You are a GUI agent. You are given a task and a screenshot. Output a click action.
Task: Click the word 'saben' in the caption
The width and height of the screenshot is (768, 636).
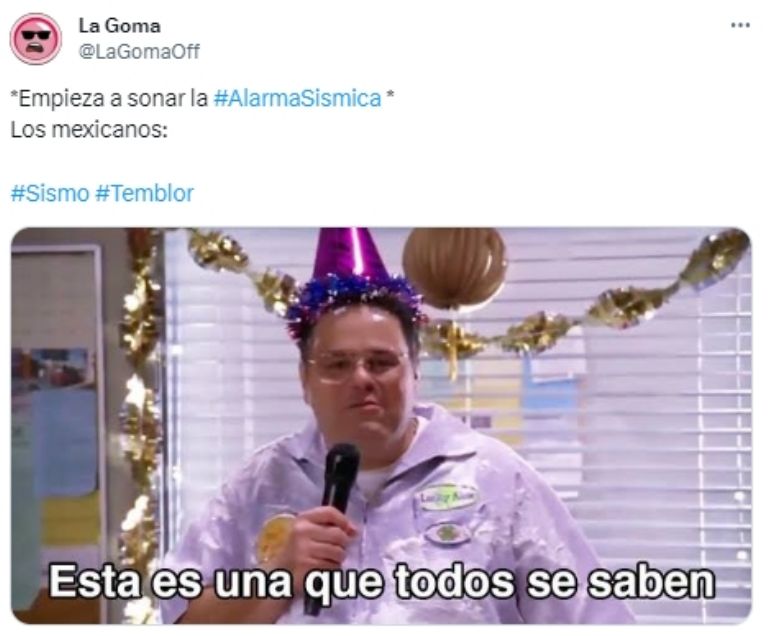pos(651,582)
